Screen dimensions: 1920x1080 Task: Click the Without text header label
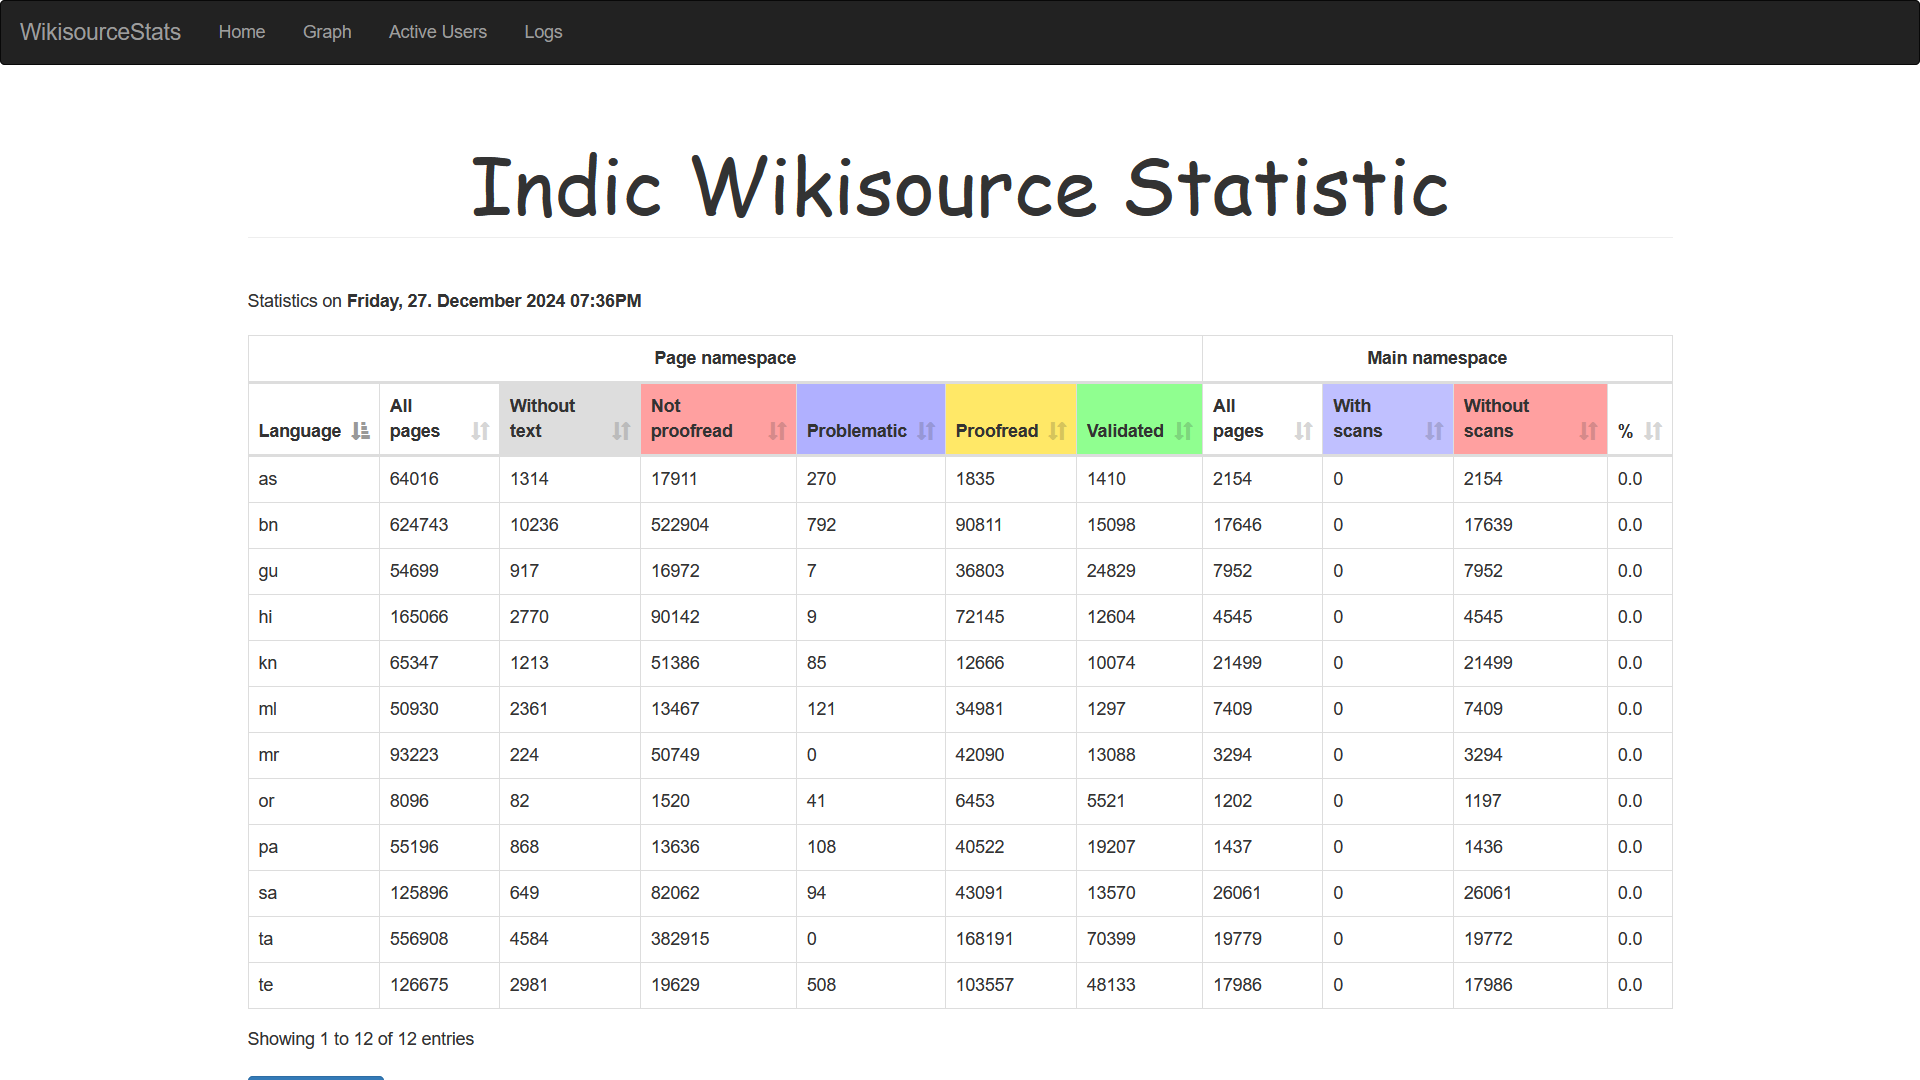tap(542, 419)
